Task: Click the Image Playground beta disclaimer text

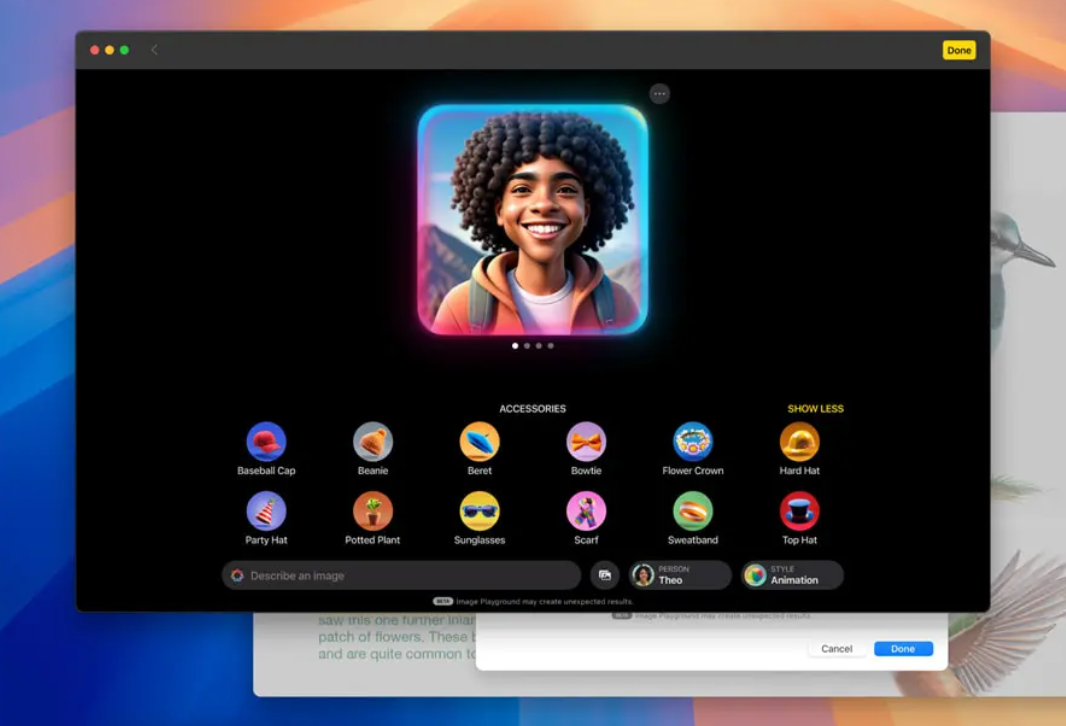Action: click(x=544, y=602)
